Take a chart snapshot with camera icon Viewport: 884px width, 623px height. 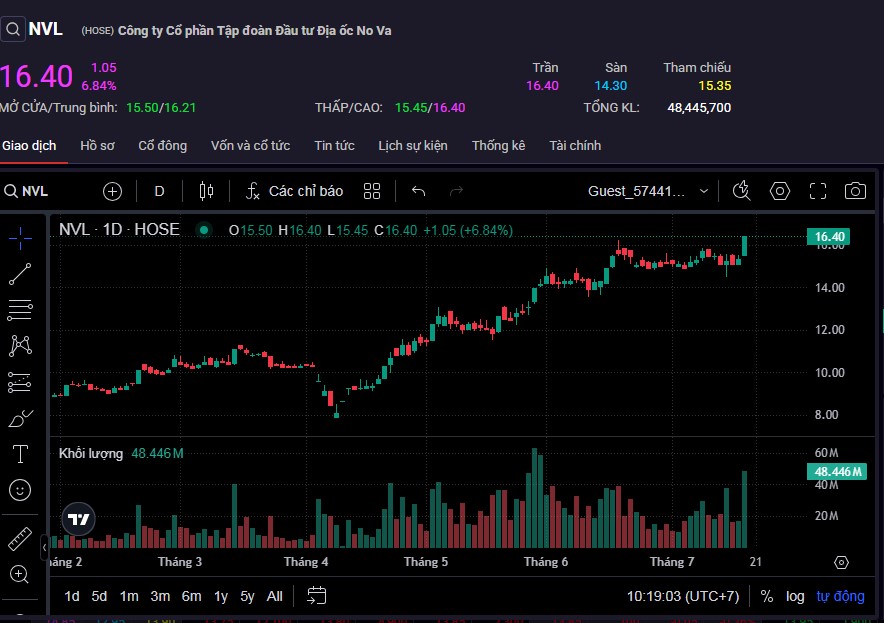(855, 191)
